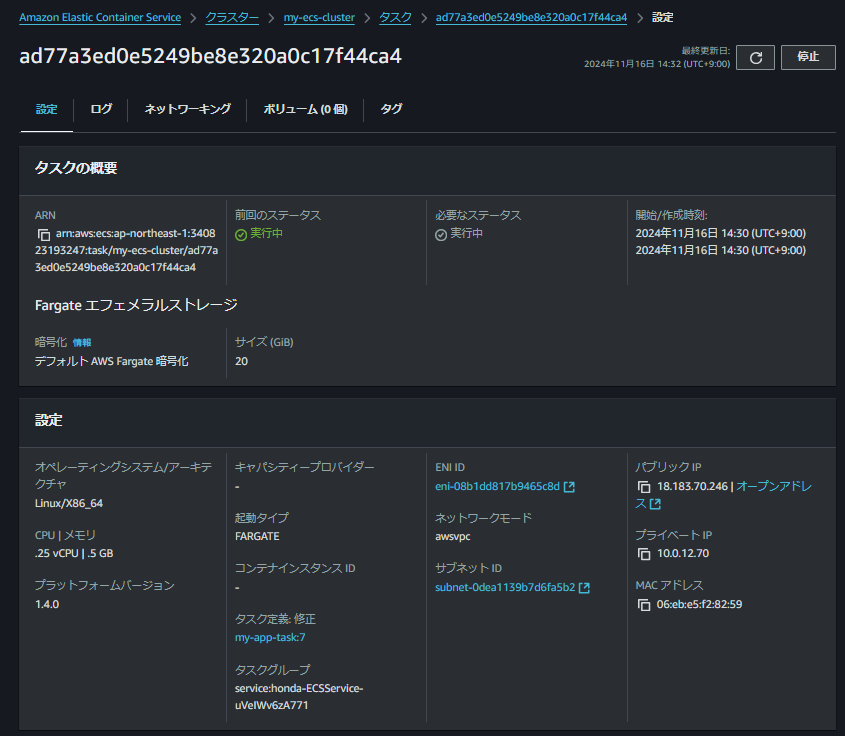Click デフォルト AWS Fargate 暗号化 text

click(112, 362)
